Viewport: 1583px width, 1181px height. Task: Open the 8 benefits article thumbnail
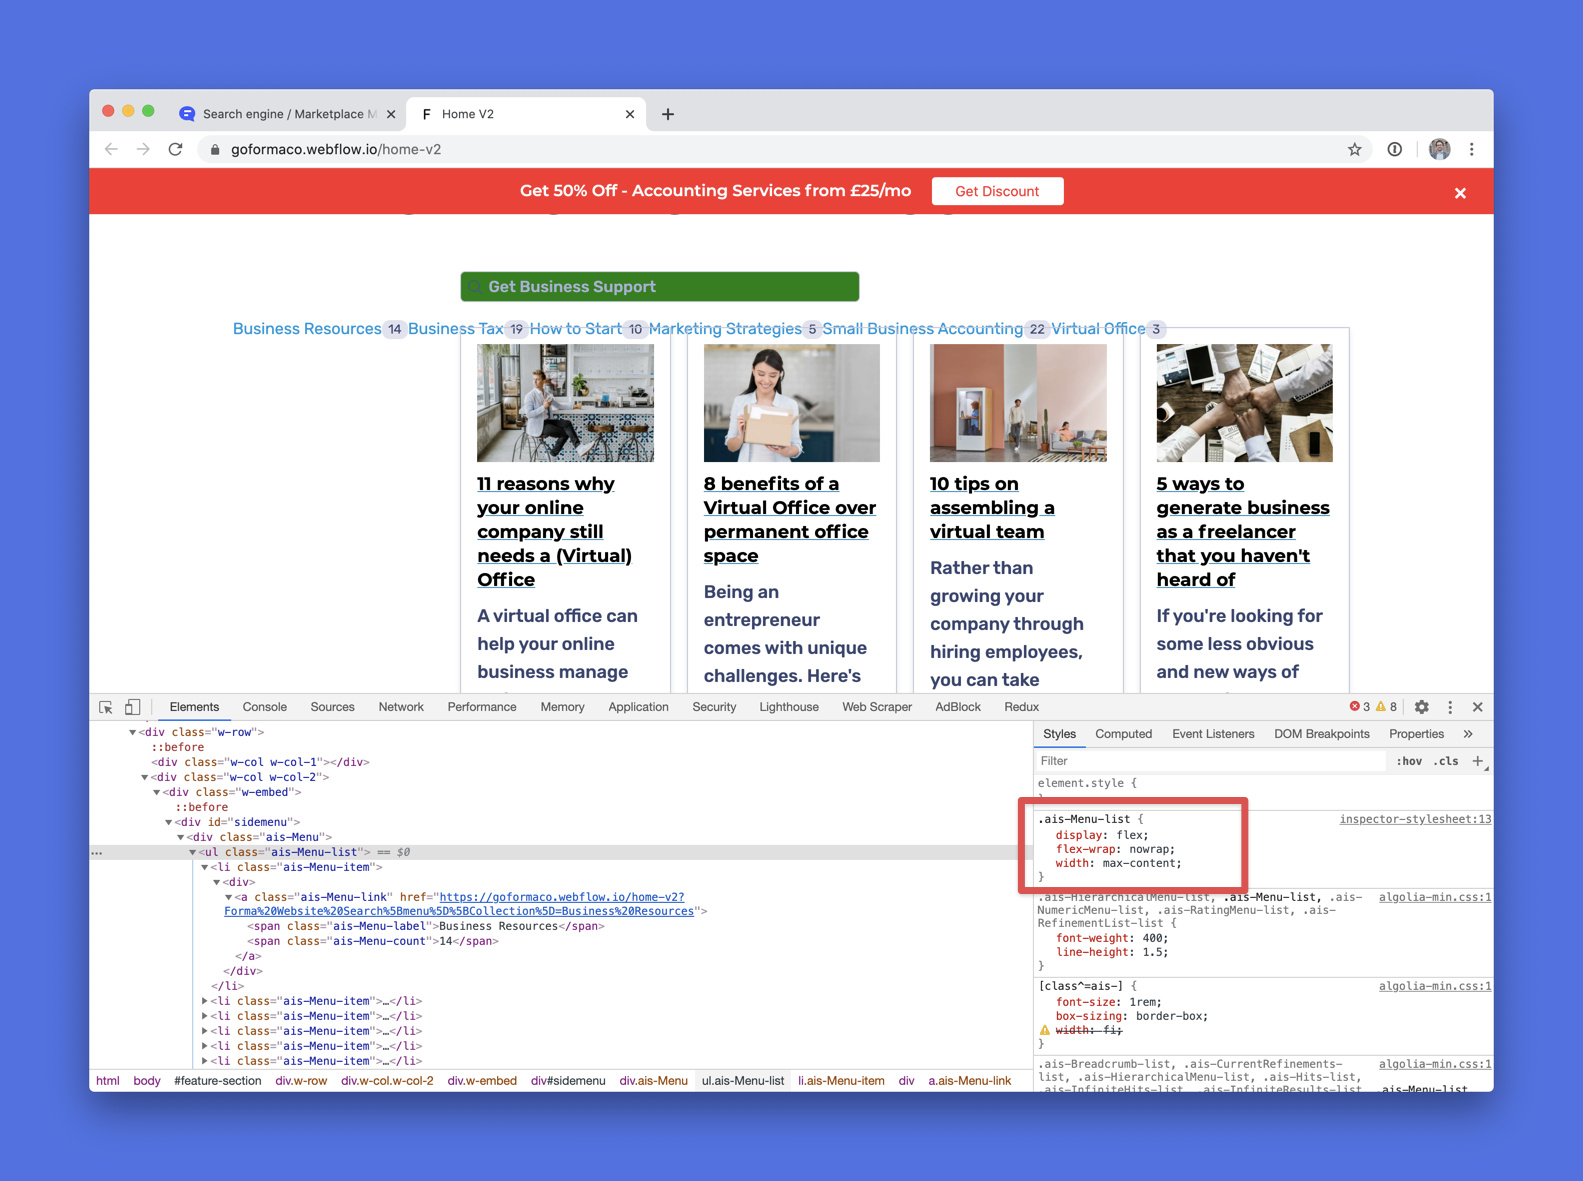792,403
